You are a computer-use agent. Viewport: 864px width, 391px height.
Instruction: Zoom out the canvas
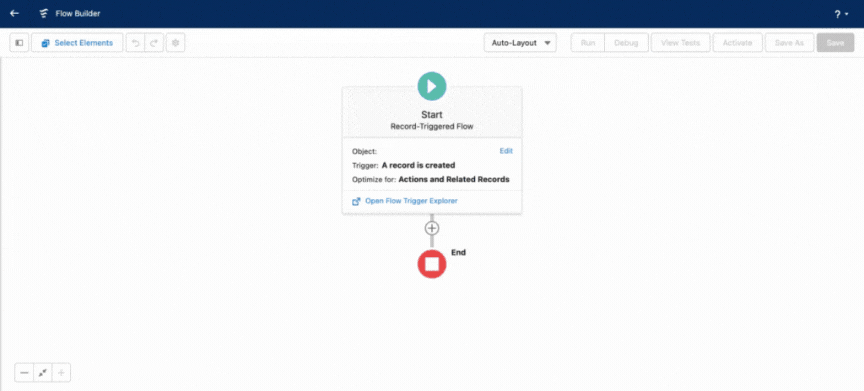click(24, 373)
